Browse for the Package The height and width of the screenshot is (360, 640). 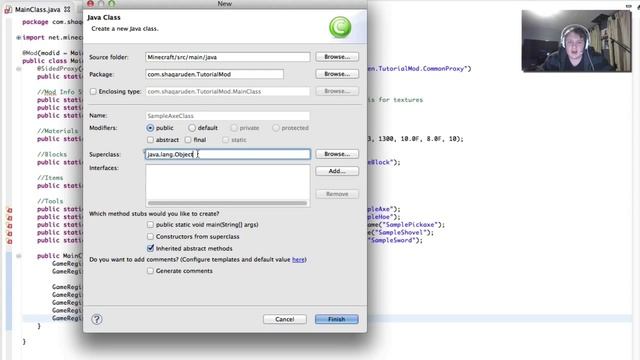click(x=337, y=74)
